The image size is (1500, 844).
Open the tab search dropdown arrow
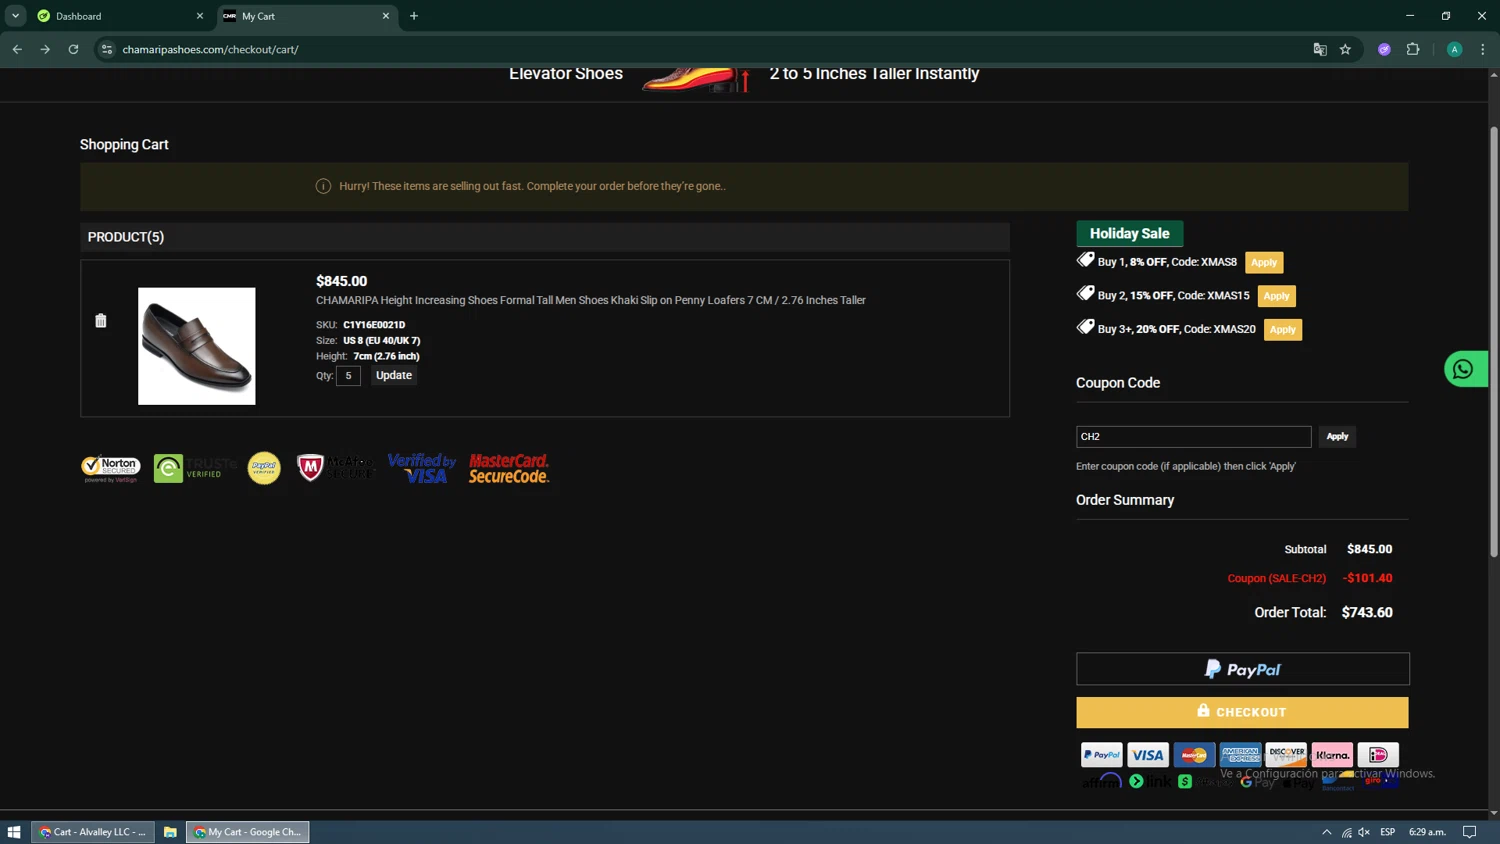15,16
